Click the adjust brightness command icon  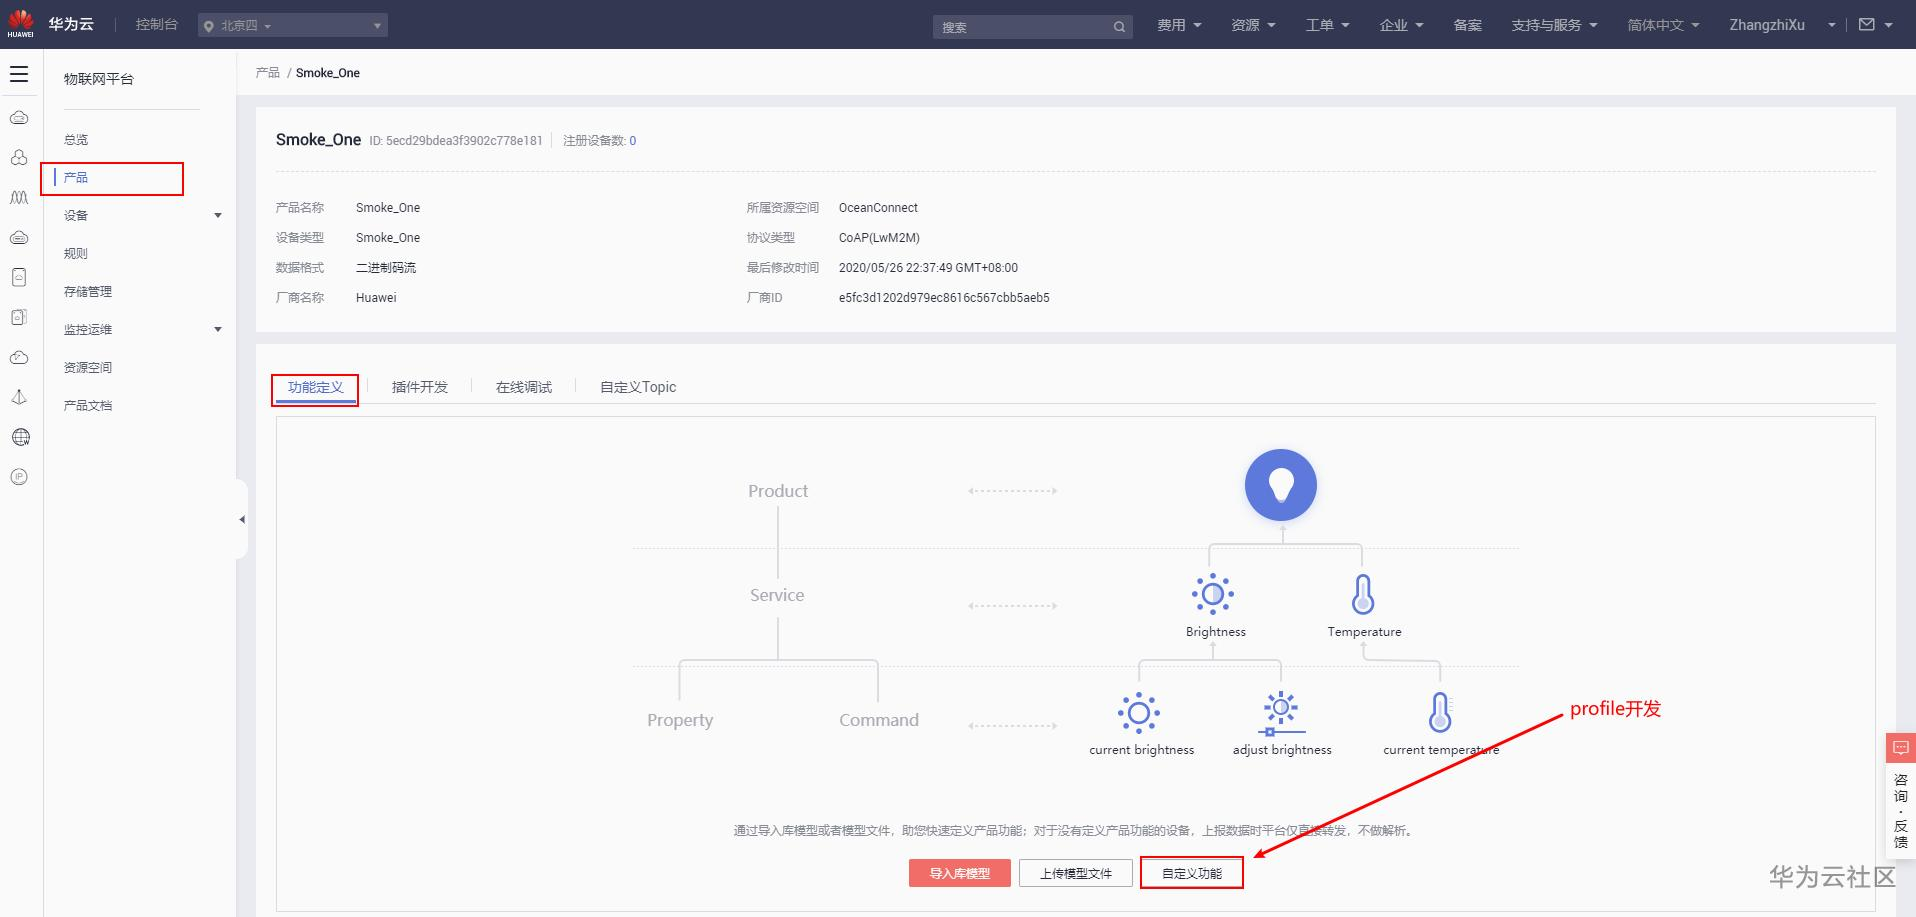(x=1281, y=713)
